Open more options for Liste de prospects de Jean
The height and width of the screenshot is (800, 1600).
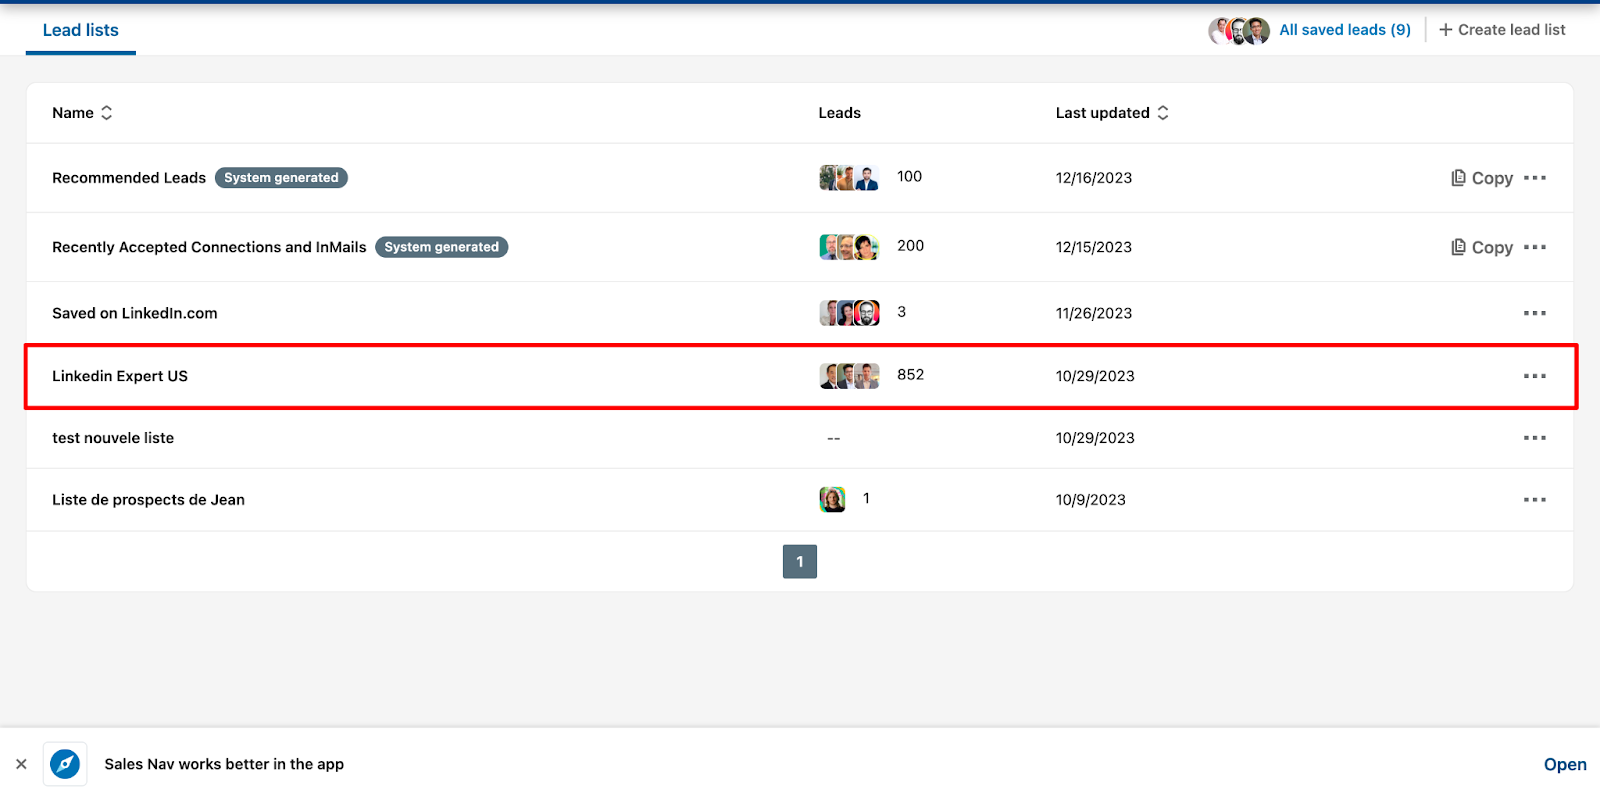click(x=1535, y=500)
